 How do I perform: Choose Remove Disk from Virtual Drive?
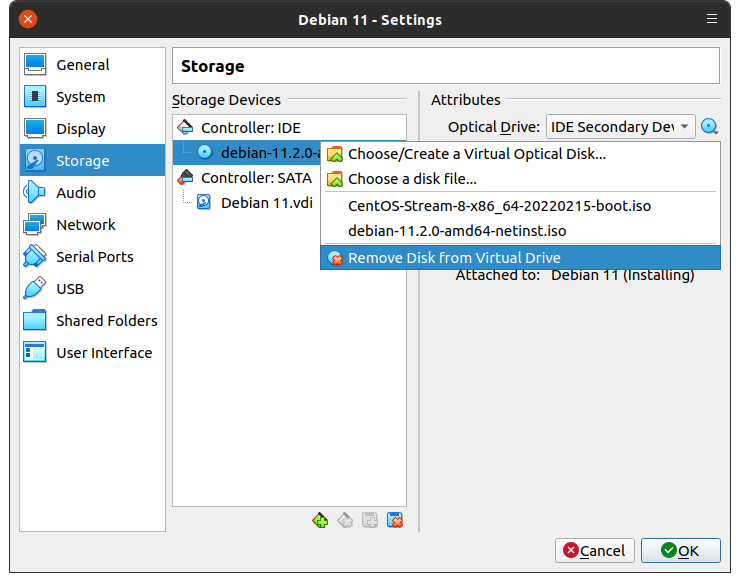click(x=454, y=258)
